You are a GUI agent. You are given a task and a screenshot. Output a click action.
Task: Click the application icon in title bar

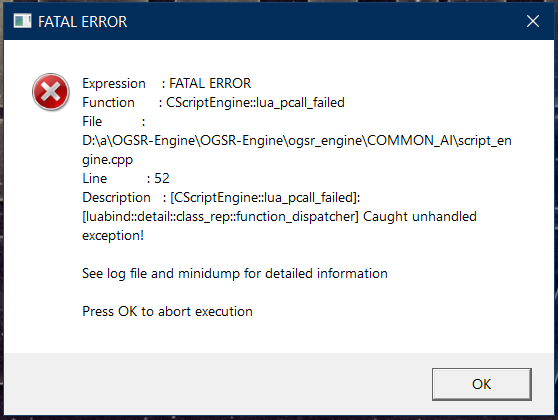[x=22, y=21]
